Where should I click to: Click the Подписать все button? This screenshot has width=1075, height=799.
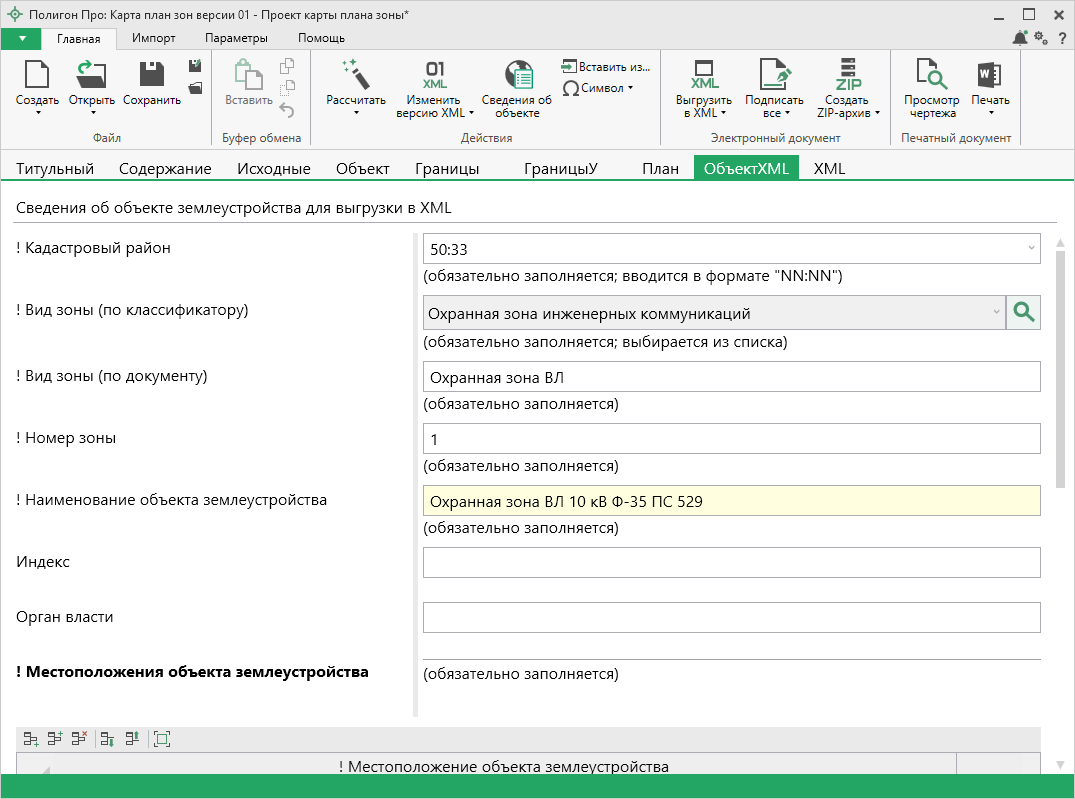[x=774, y=88]
